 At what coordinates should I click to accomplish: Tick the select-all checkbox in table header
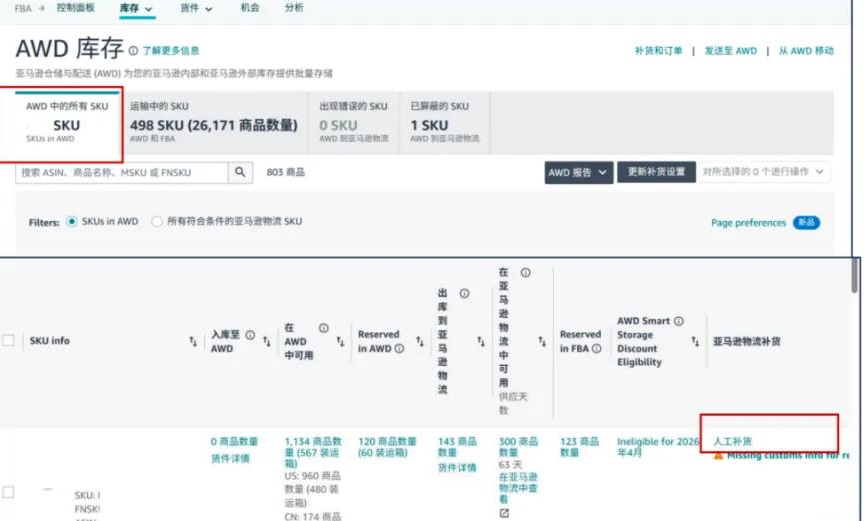(x=8, y=340)
